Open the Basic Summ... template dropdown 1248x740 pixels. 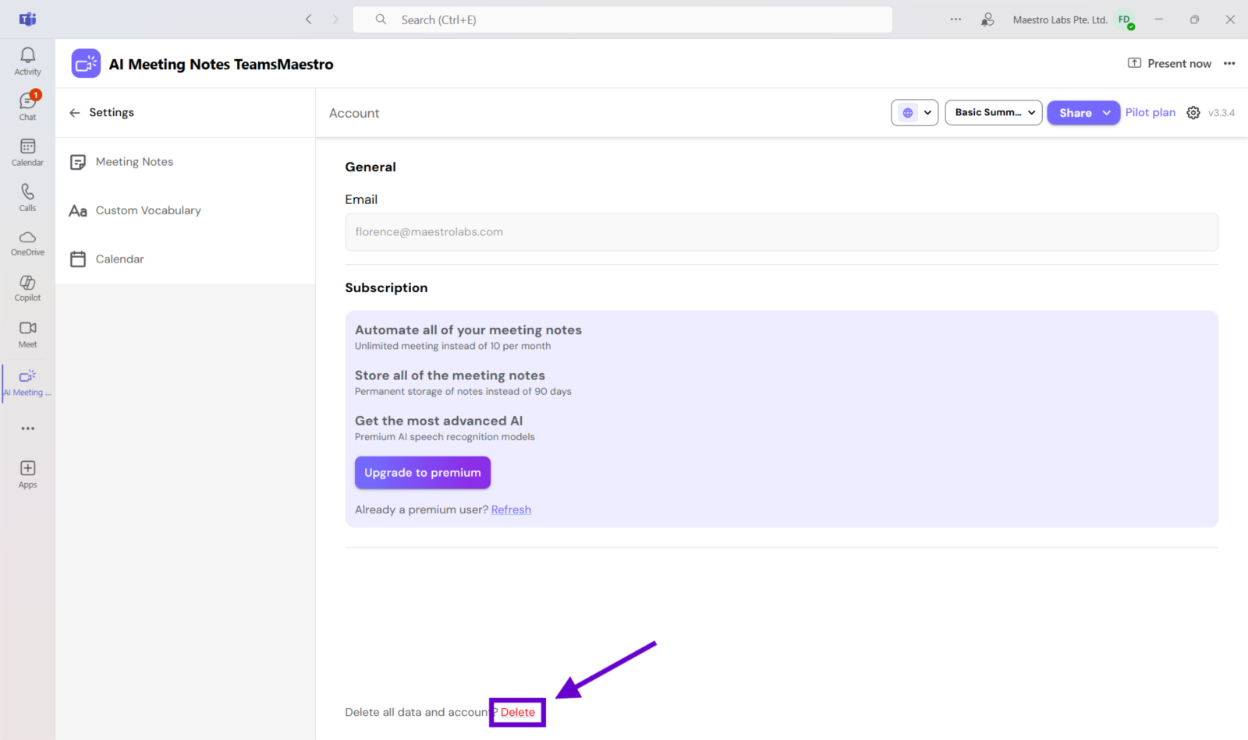(993, 113)
